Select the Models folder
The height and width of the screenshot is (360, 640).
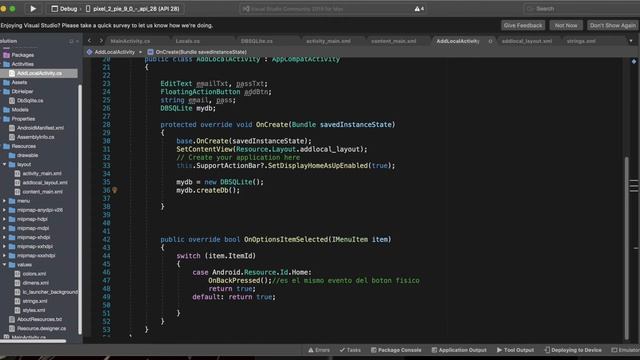(x=20, y=110)
